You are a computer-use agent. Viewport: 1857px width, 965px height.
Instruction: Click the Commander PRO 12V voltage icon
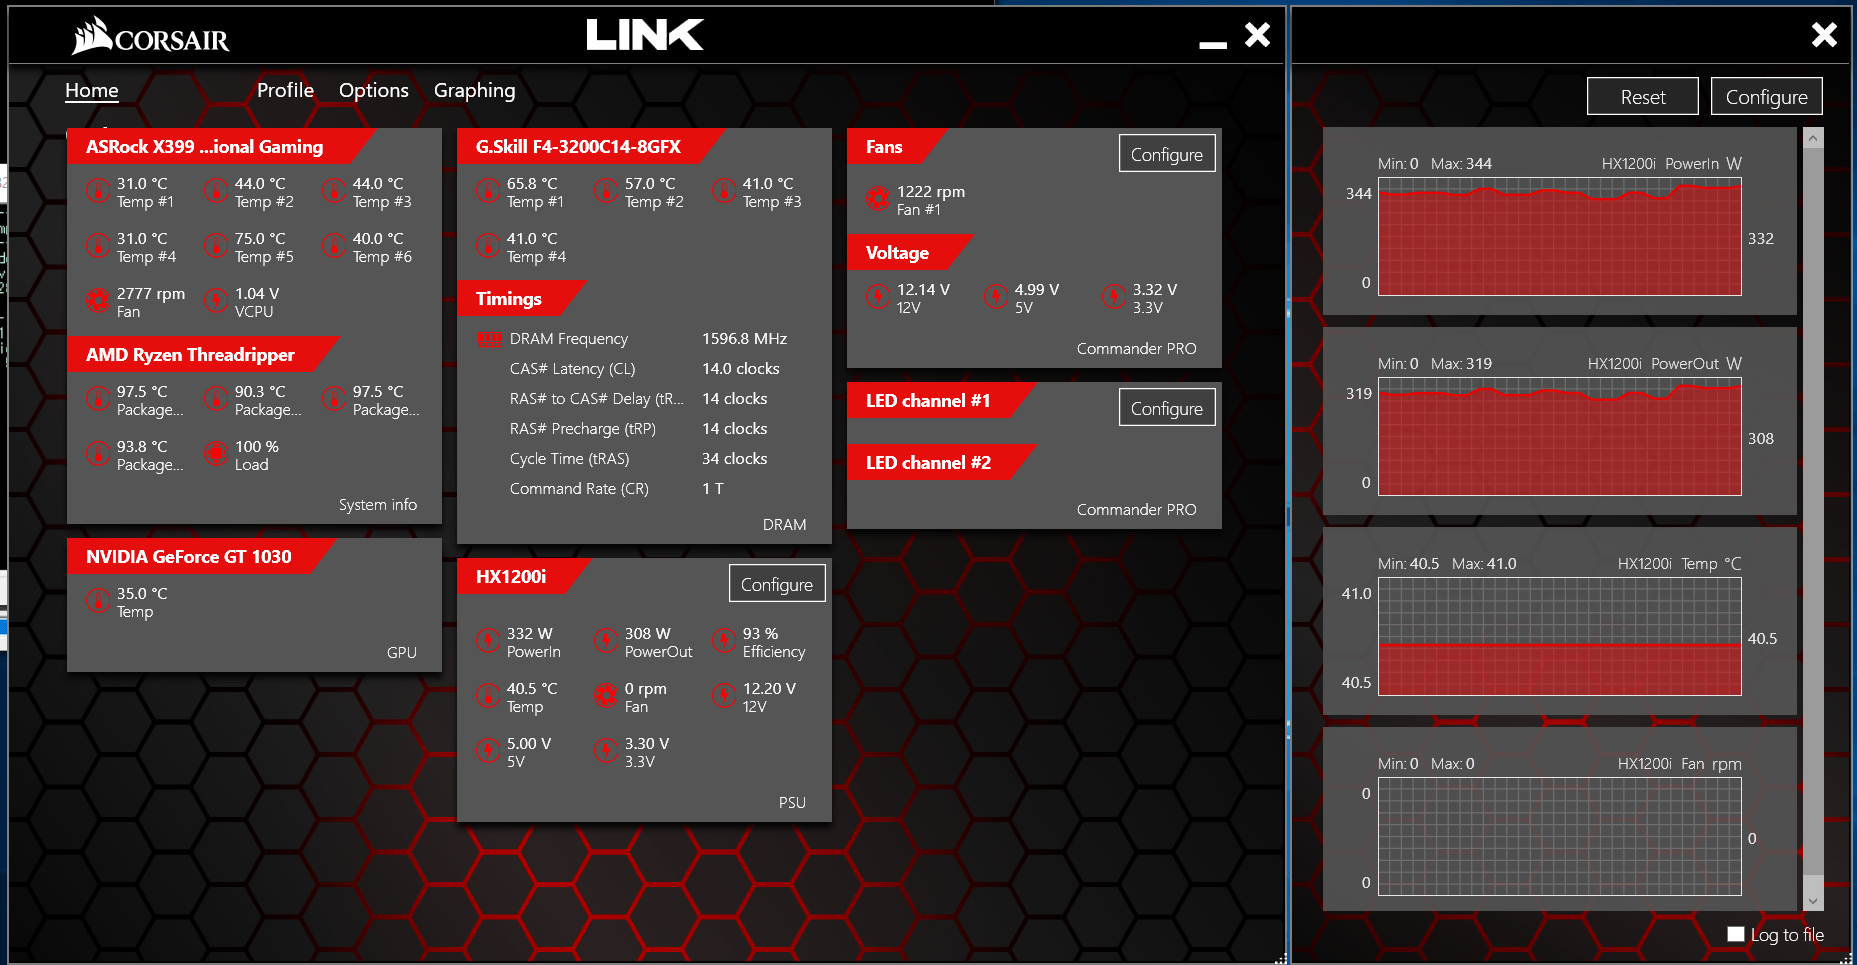877,296
